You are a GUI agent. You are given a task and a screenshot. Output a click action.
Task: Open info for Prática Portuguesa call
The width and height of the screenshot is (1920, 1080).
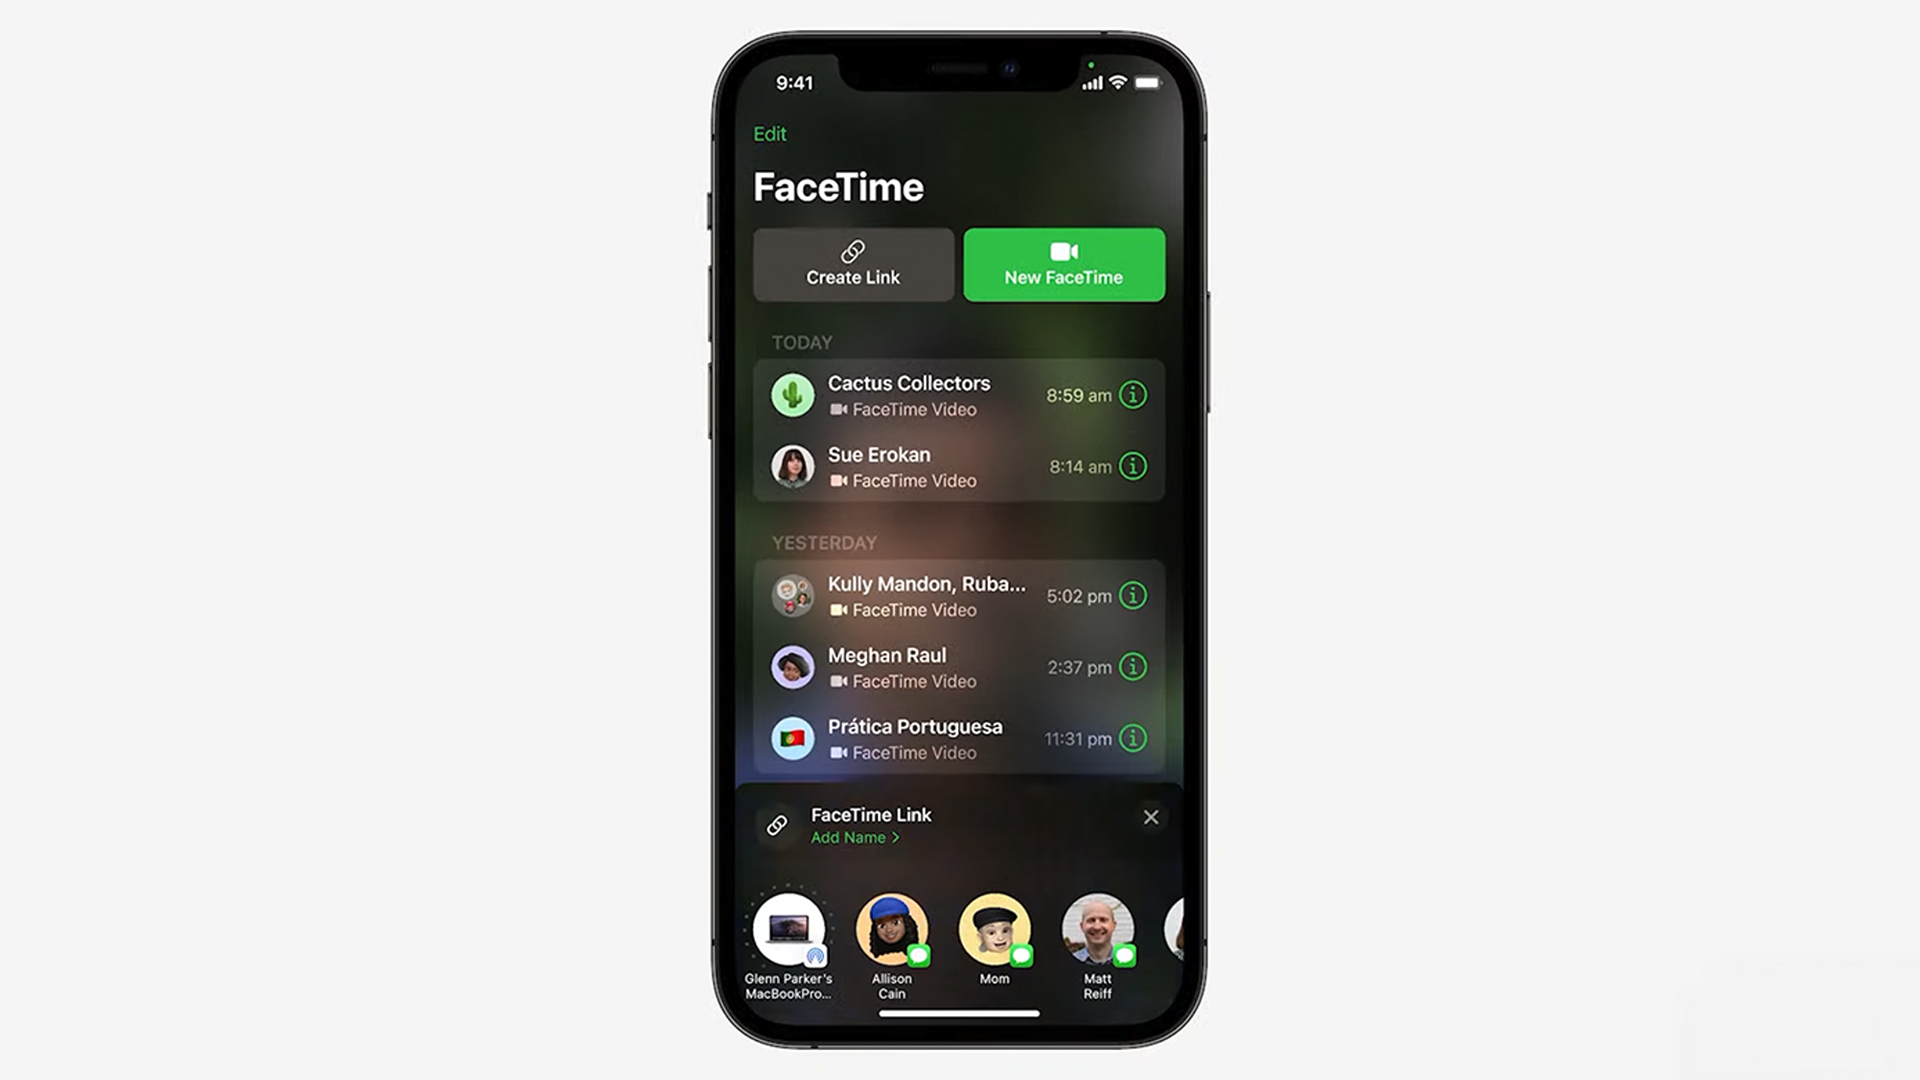tap(1133, 738)
